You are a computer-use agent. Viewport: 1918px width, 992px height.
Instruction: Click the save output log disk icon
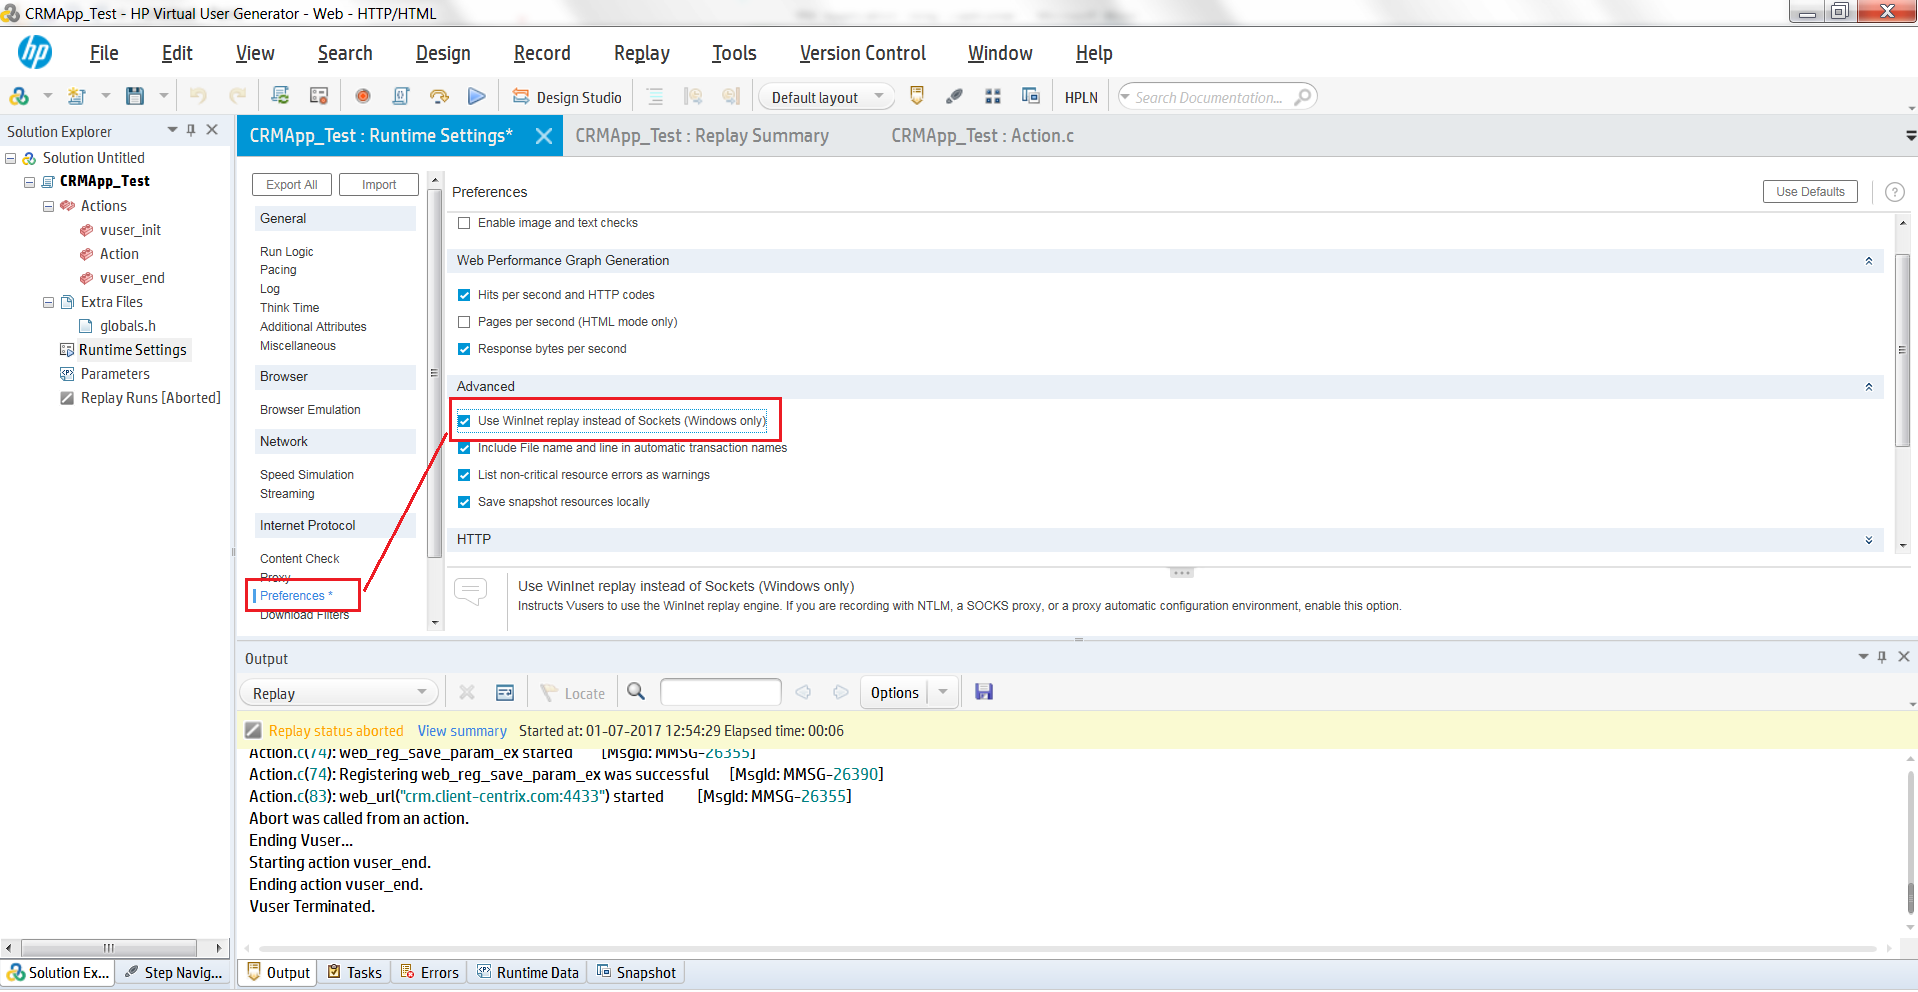coord(984,692)
